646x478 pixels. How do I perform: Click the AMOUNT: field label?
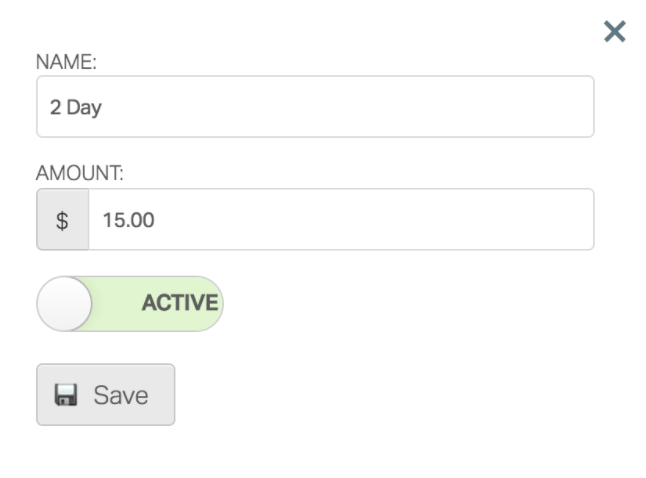coord(80,174)
